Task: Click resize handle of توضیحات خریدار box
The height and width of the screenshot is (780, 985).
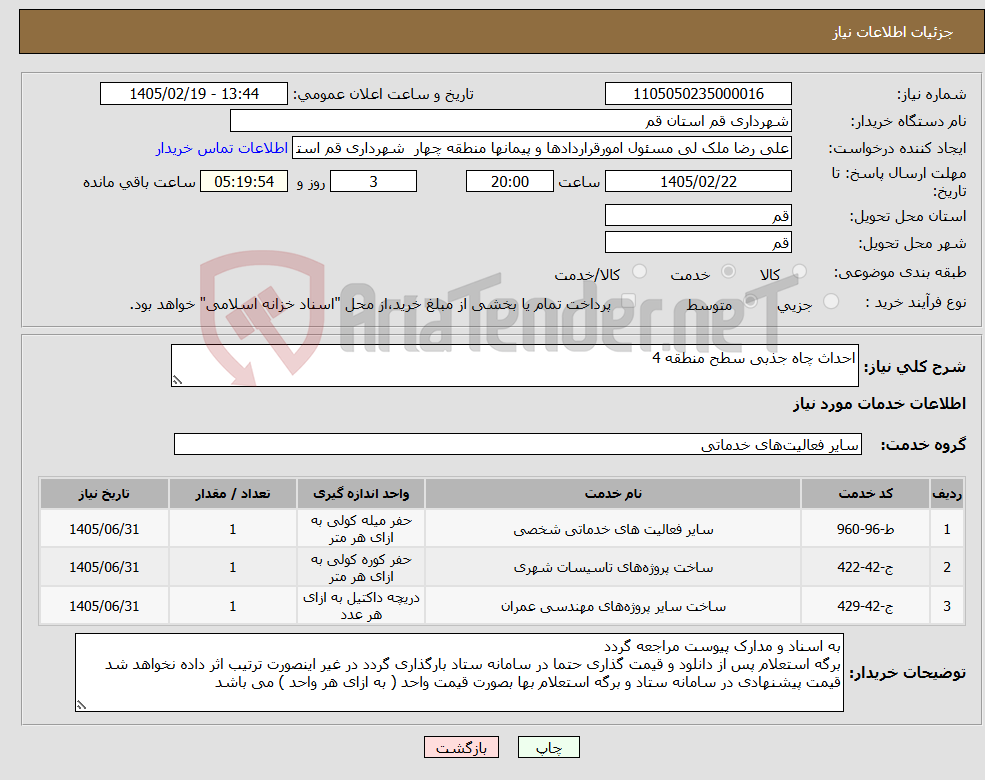Action: (81, 705)
